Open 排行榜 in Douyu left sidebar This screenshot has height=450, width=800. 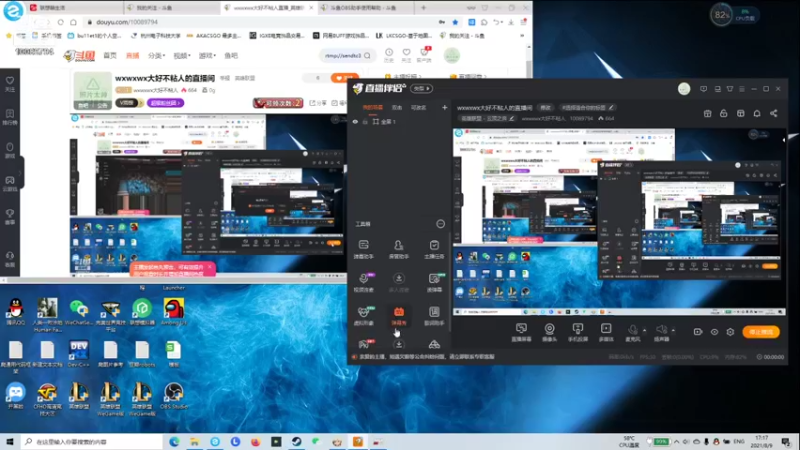click(x=10, y=117)
